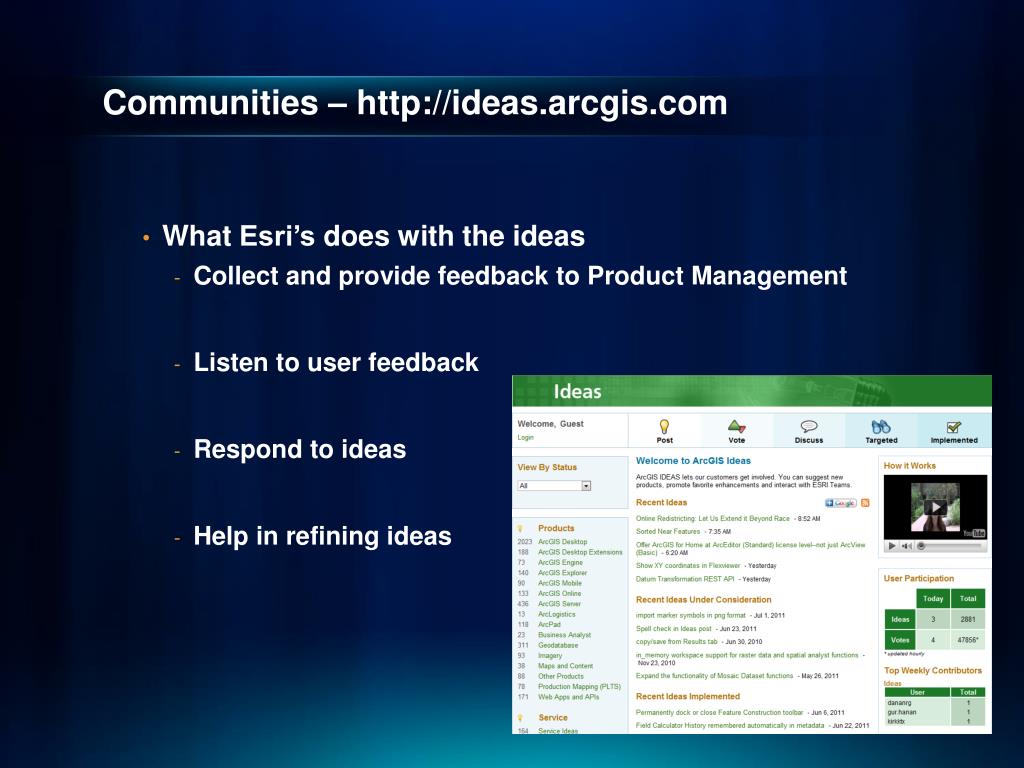Screen dimensions: 1024x768
Task: Open ArcGIS Desktop Extensions category
Action: (x=580, y=552)
